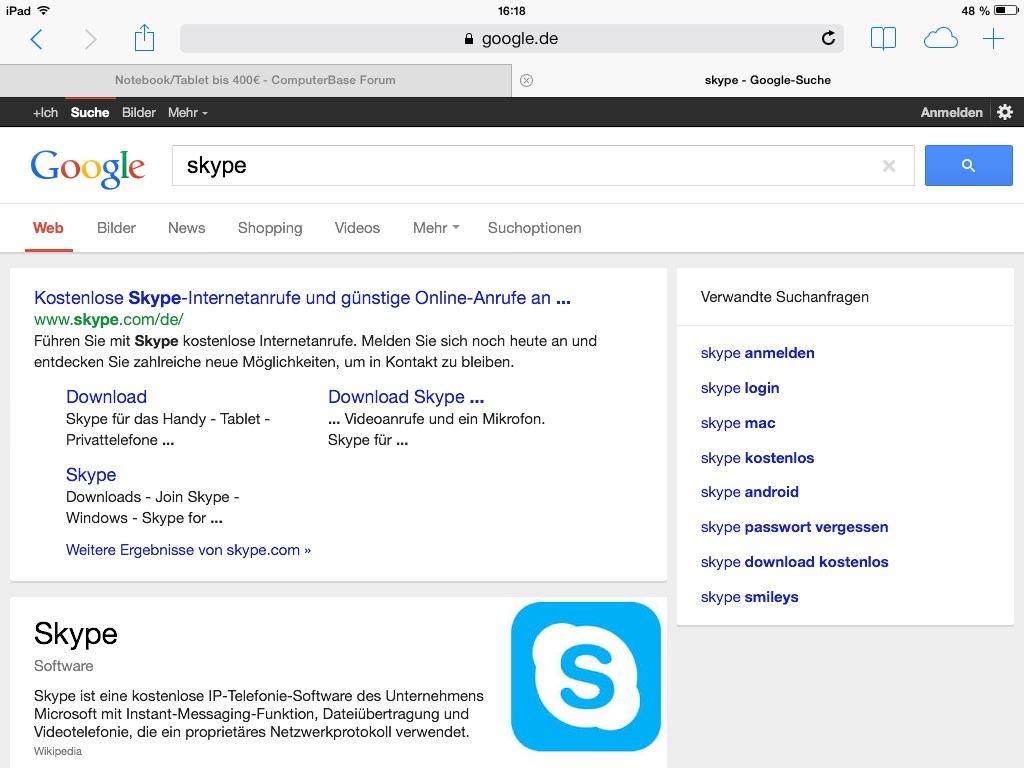This screenshot has width=1024, height=768.
Task: Open iCloud tabs cloud icon
Action: (x=940, y=39)
